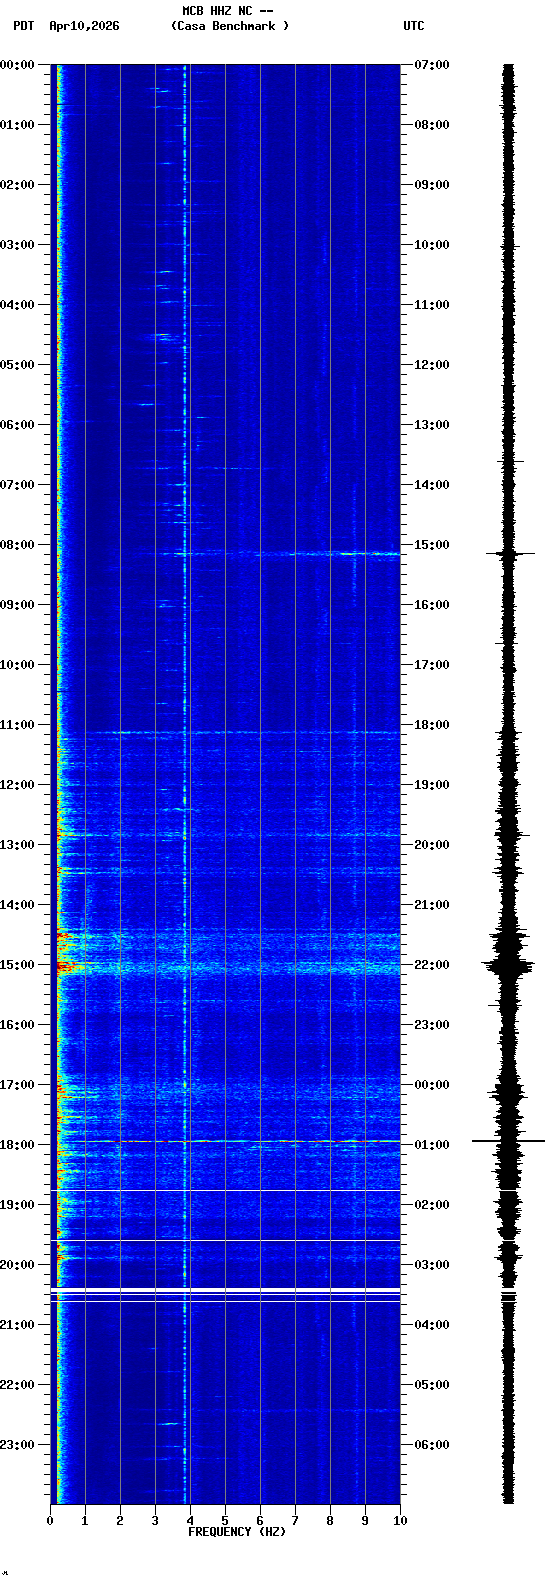Click the PDT axis label '01:00'
This screenshot has height=1584, width=552.
tap(17, 125)
